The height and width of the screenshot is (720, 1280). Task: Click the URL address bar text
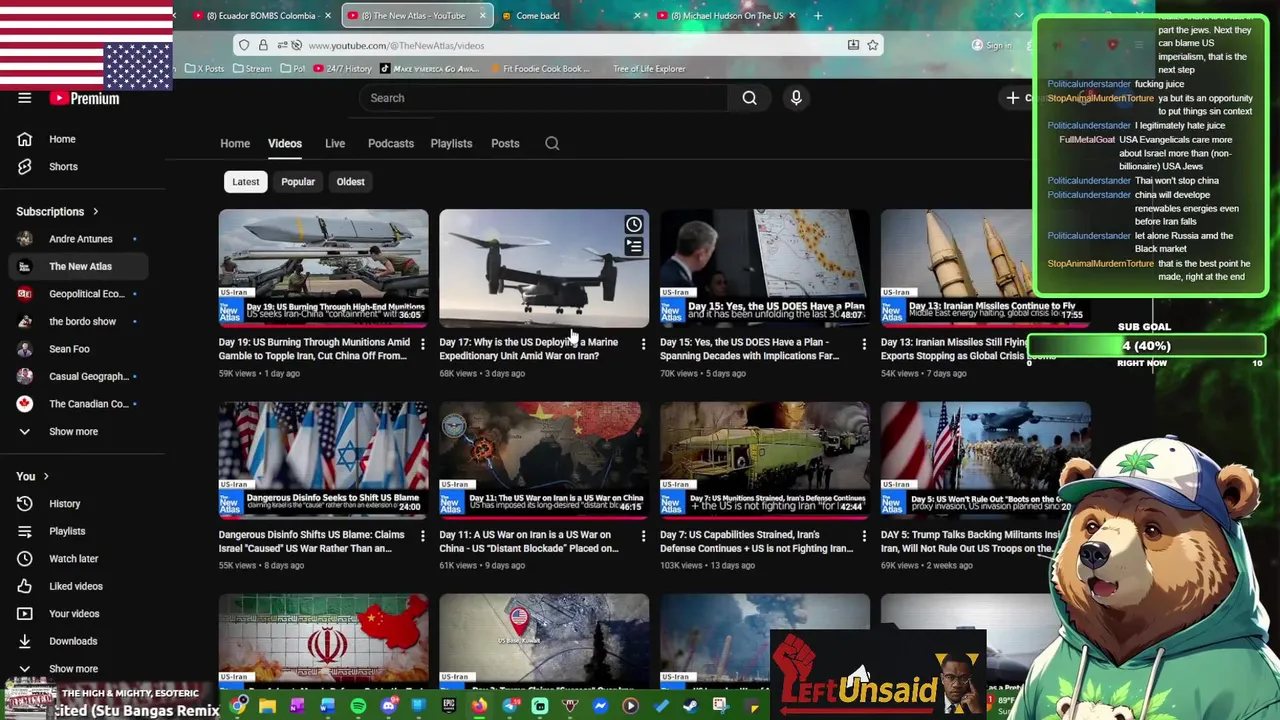[x=396, y=45]
